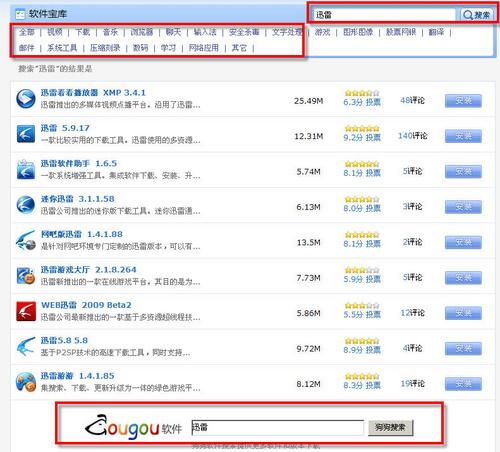Click the 迅雷游戏大厅 icon
The image size is (500, 452).
(x=26, y=276)
